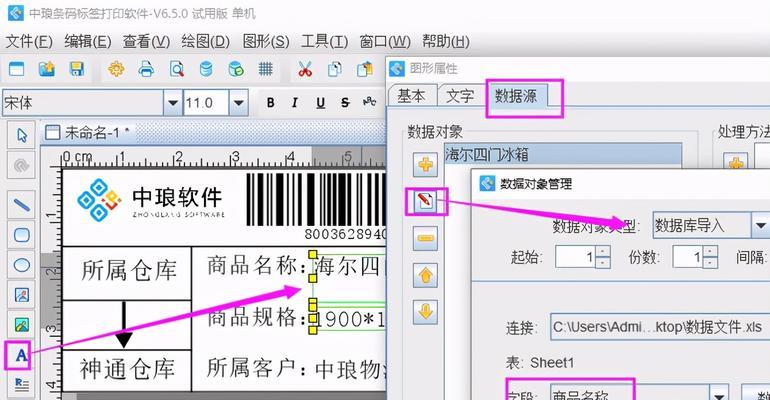Select the ellipse drawing tool
This screenshot has height=400, width=770.
point(22,265)
